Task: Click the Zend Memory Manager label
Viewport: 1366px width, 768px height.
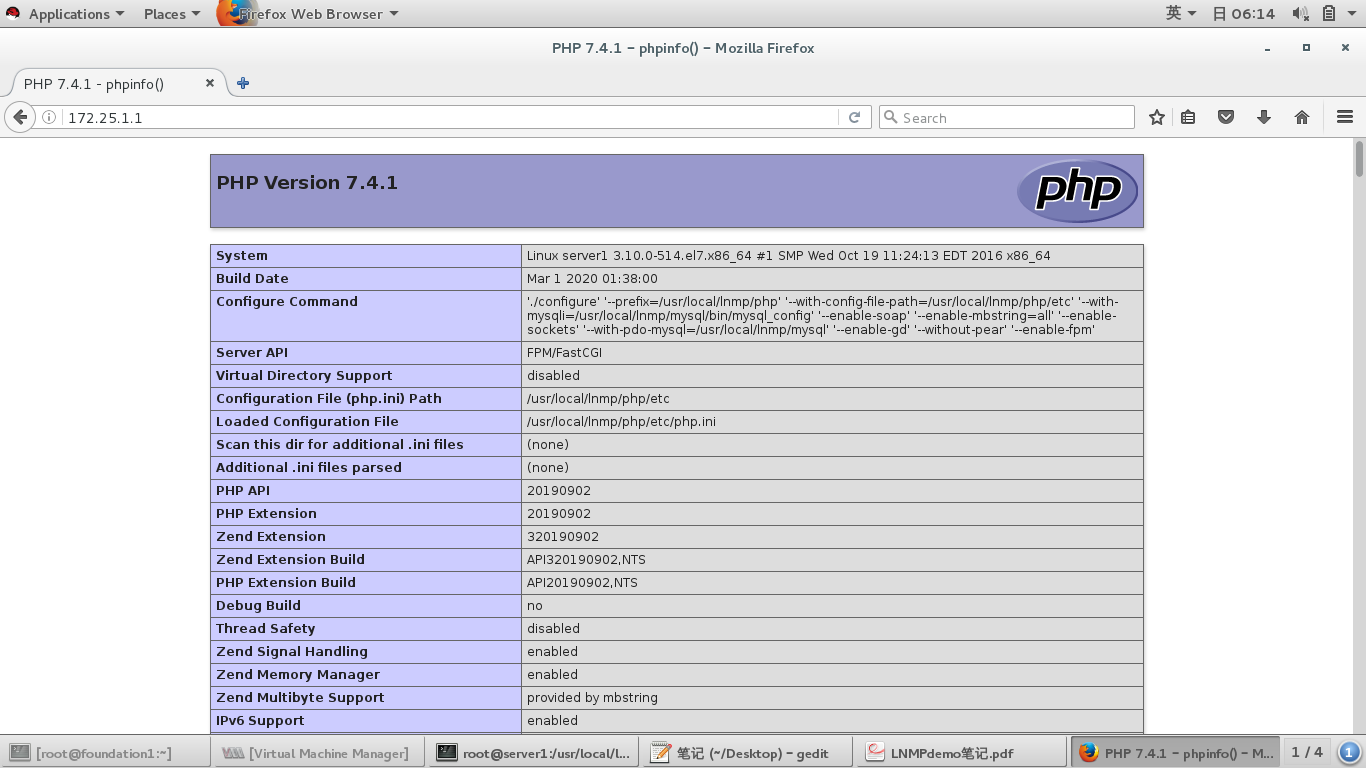Action: 298,675
